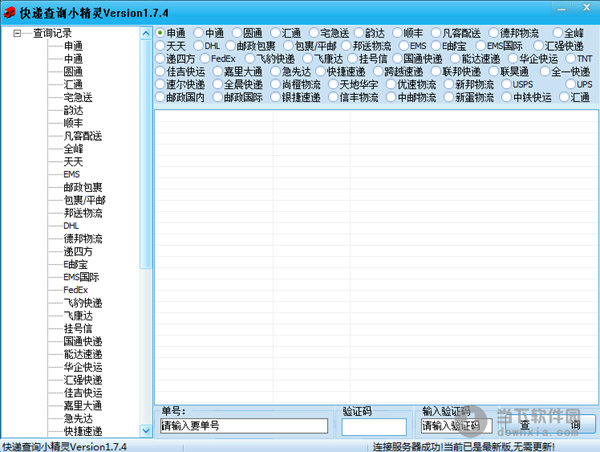Viewport: 600px width, 452px height.
Task: Collapse the 查询记录 tree root
Action: pyautogui.click(x=17, y=33)
